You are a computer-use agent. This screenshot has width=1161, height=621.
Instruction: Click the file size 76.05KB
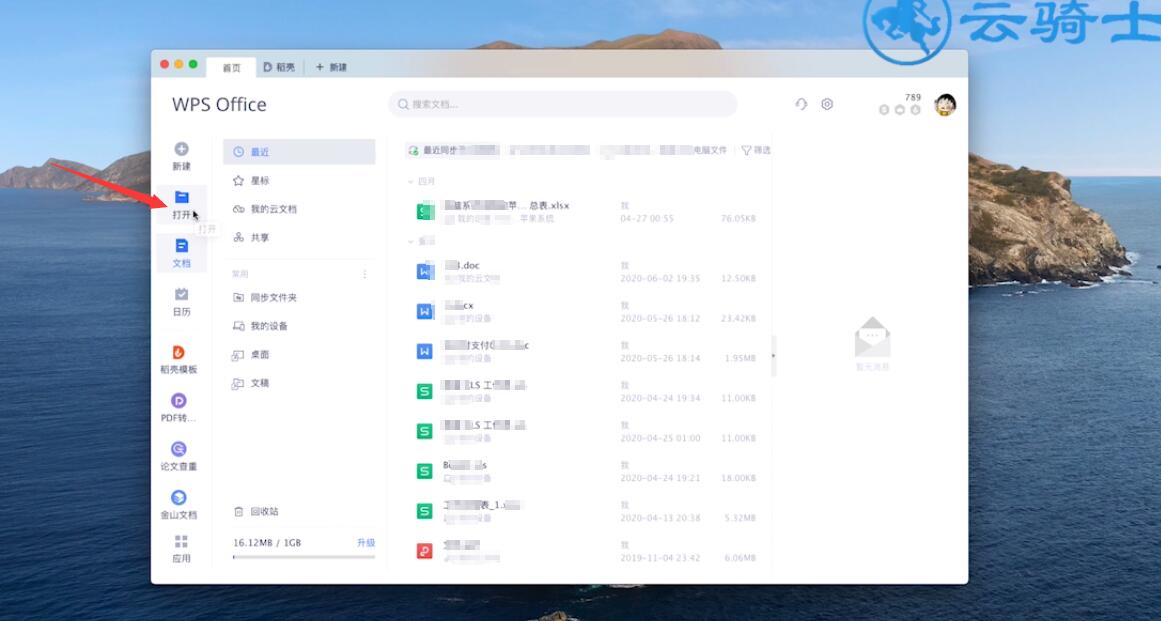(x=738, y=219)
